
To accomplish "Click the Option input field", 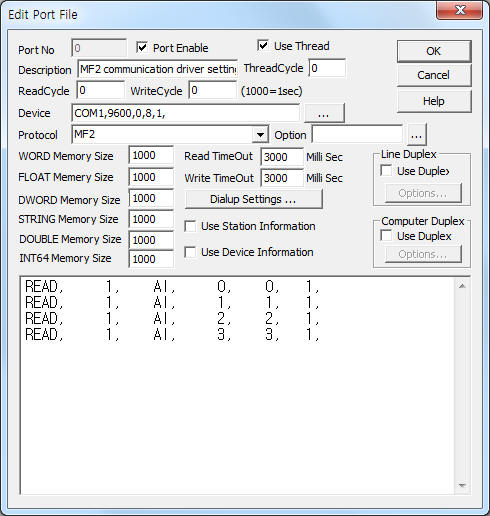I will 357,135.
